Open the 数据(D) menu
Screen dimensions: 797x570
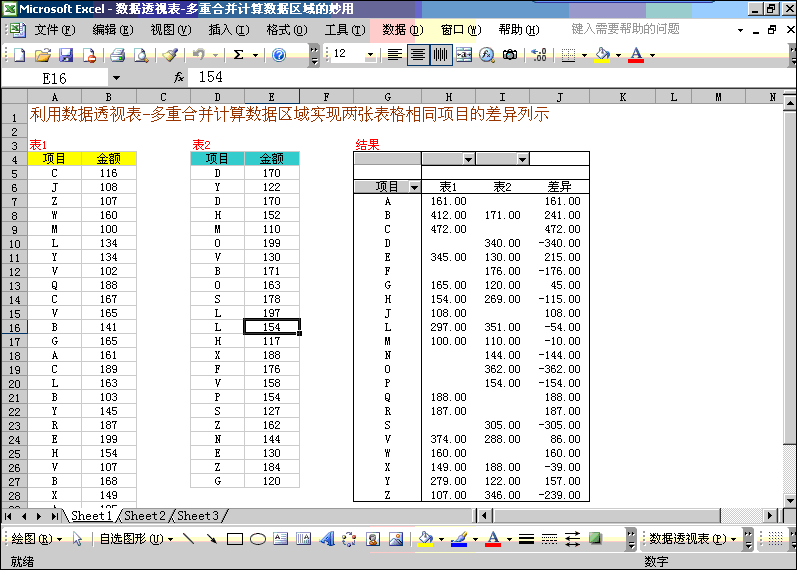click(402, 30)
